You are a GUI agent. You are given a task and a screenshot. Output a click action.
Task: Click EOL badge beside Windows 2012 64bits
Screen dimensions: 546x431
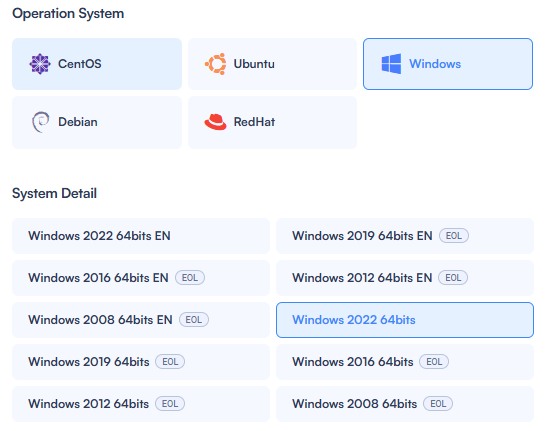tap(170, 403)
